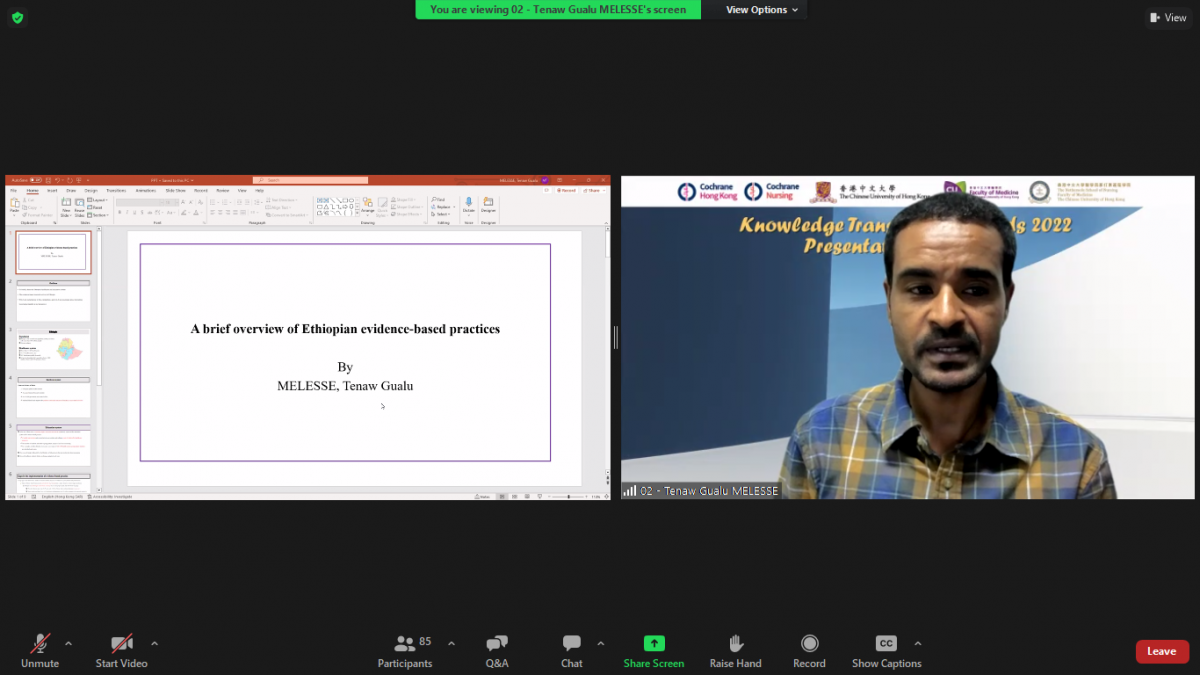Click the green screen viewing banner
This screenshot has height=675, width=1200.
[558, 10]
